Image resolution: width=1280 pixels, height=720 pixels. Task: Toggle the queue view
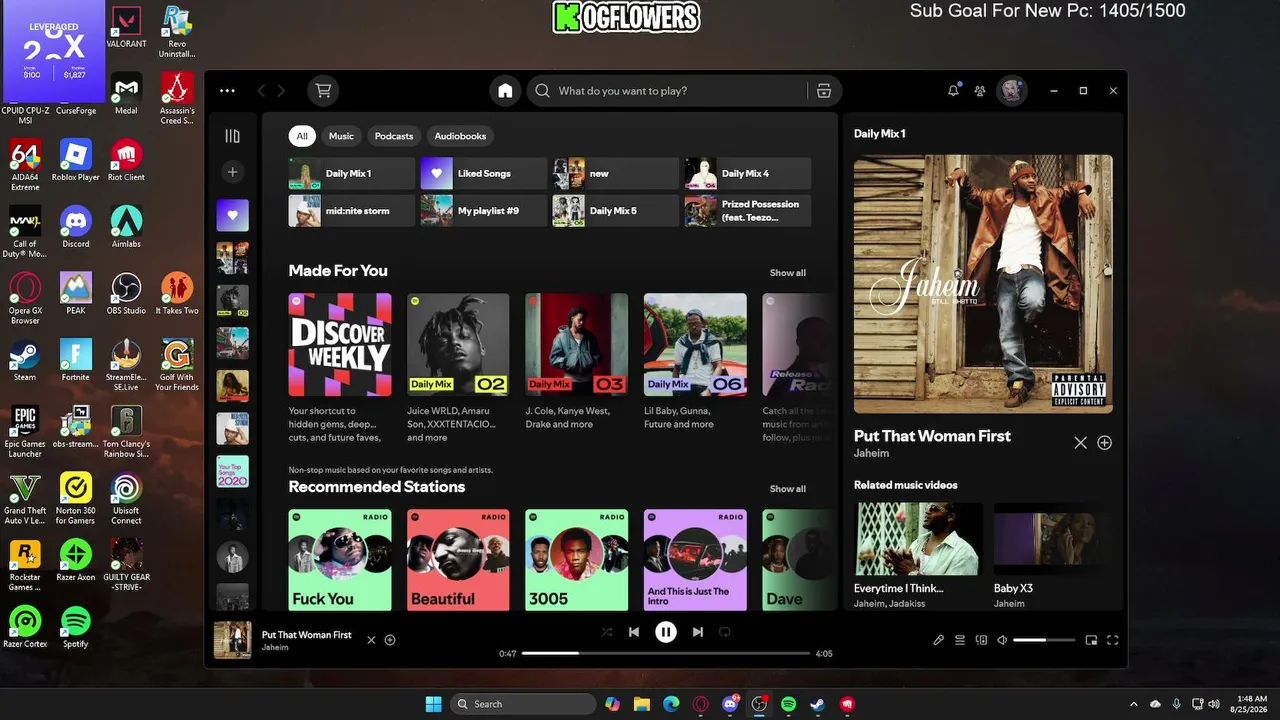click(x=960, y=640)
